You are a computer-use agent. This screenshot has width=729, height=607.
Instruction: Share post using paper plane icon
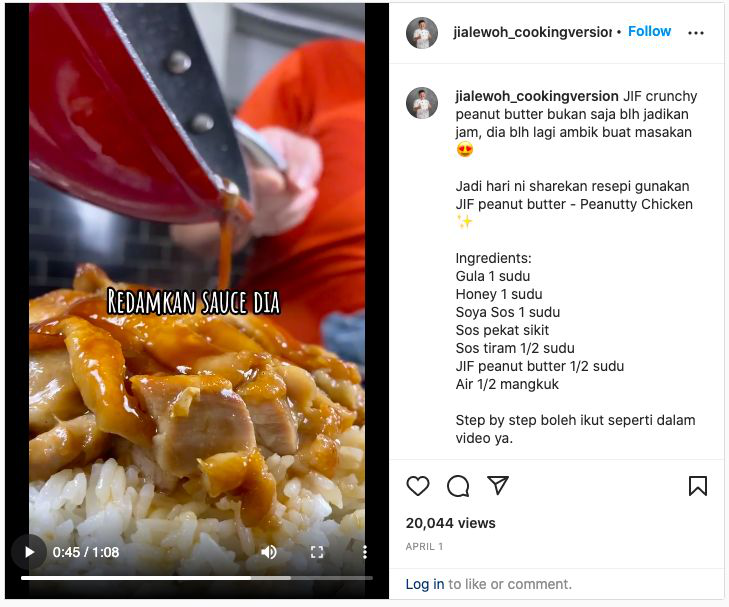tap(497, 485)
